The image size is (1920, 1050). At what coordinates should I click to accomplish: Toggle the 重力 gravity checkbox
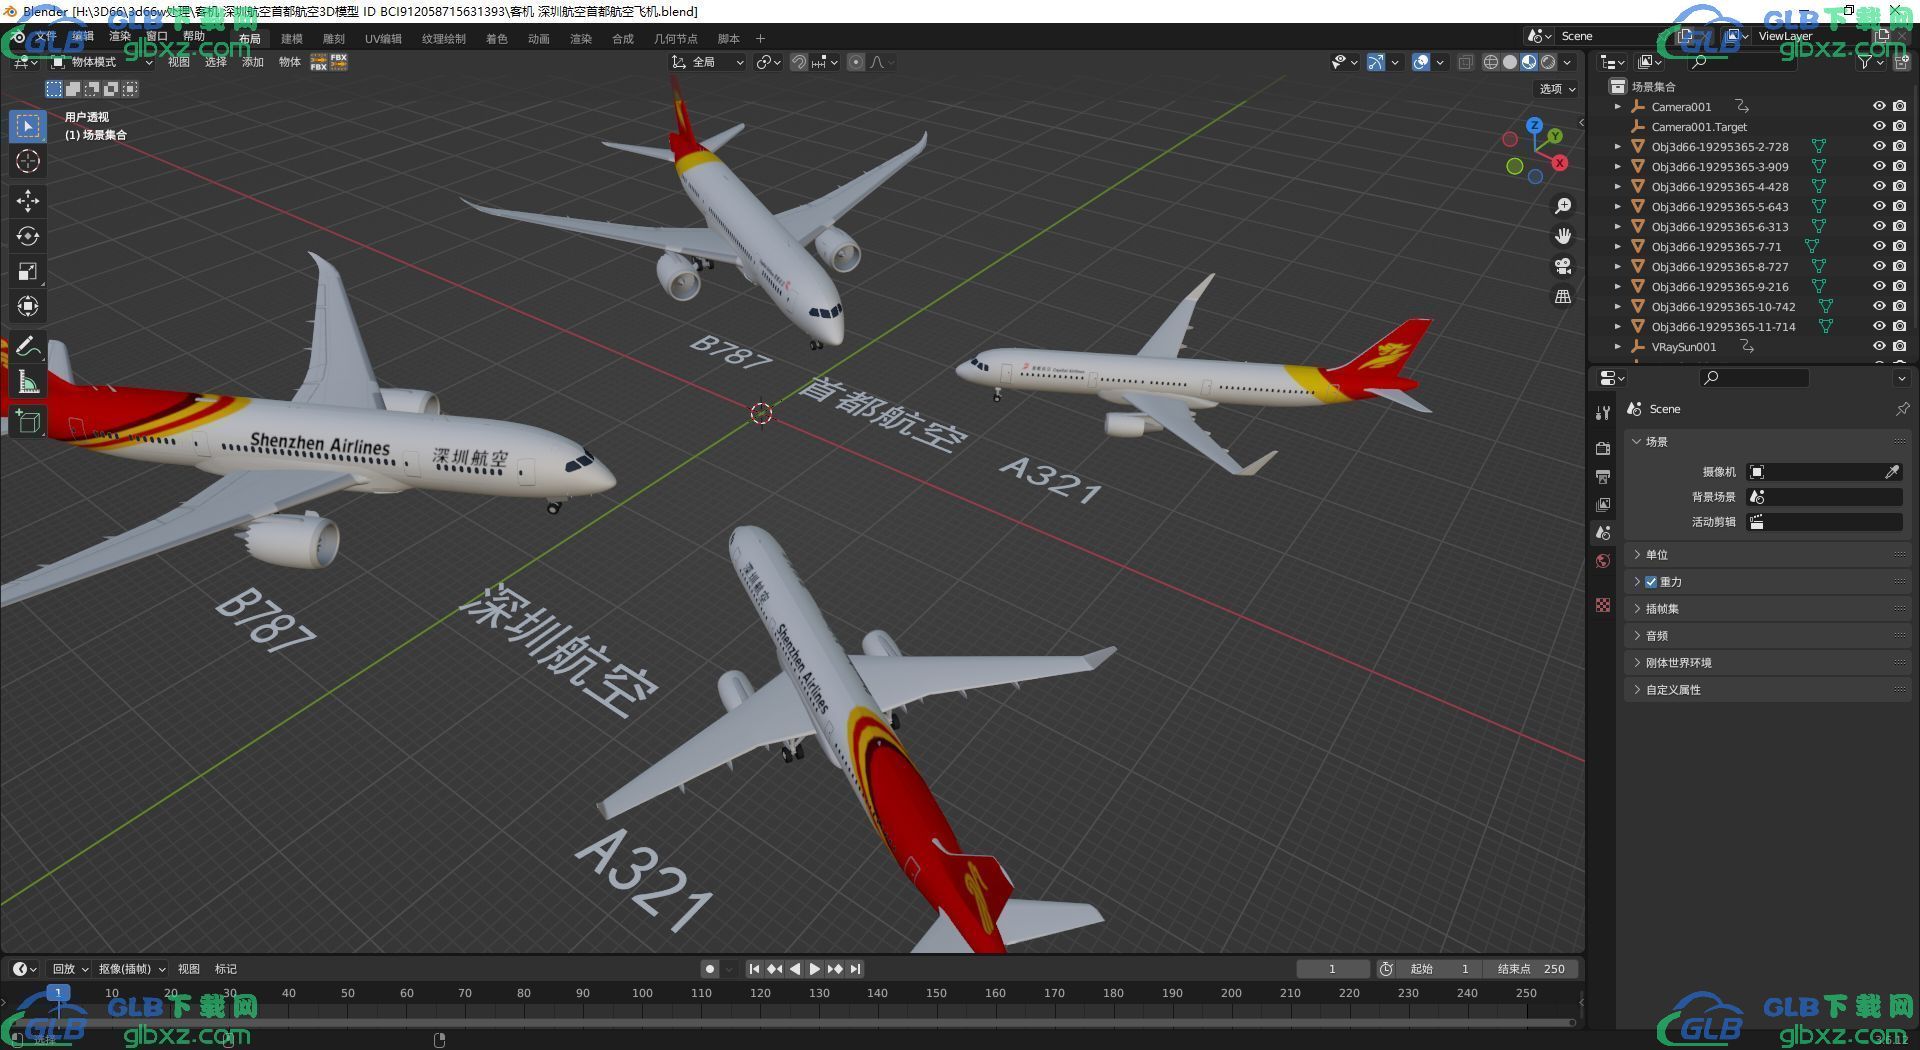tap(1651, 582)
